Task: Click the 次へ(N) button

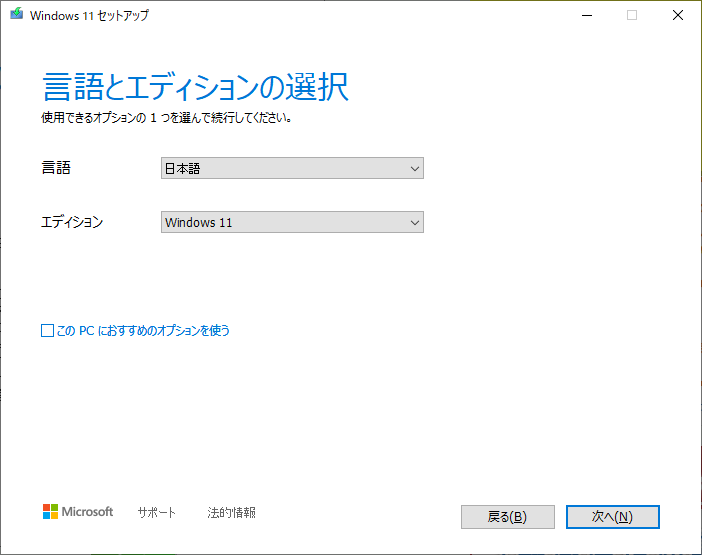Action: [612, 517]
